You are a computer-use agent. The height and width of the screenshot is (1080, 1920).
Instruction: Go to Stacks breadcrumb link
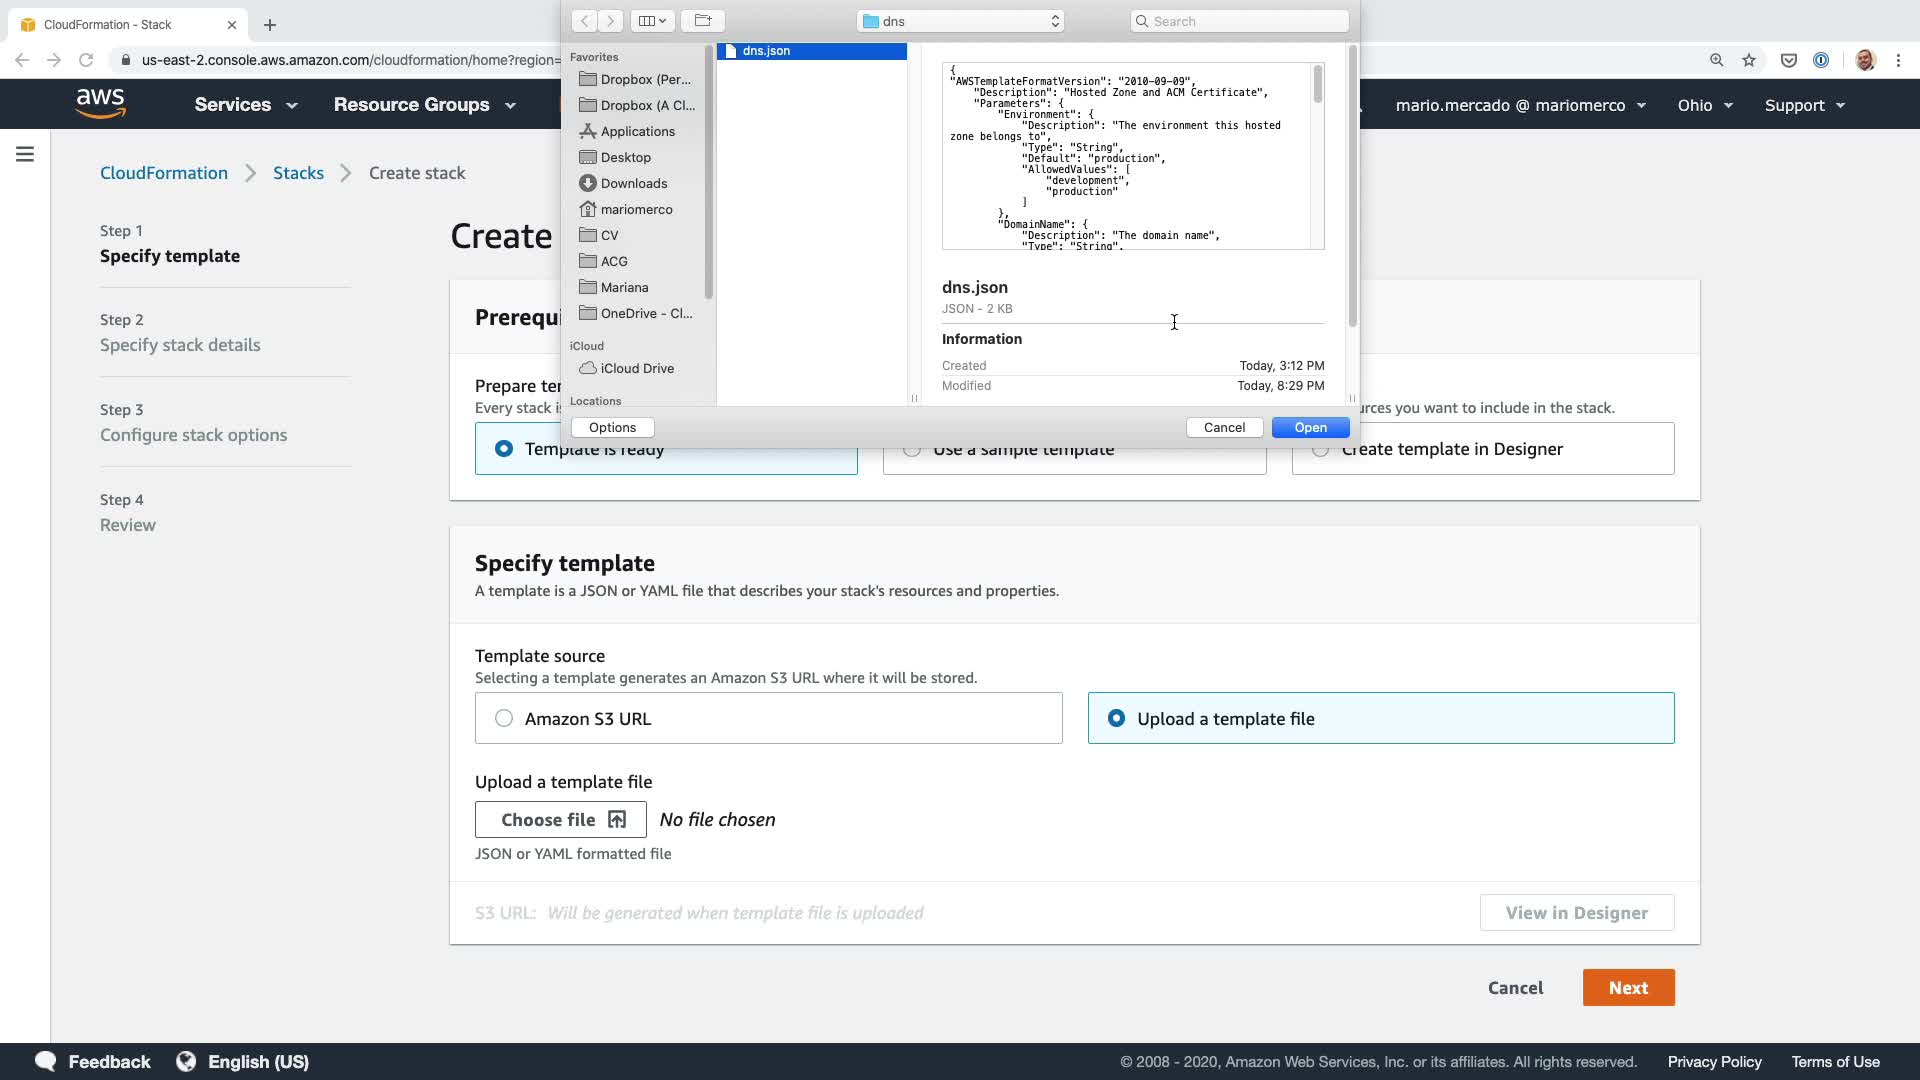[x=298, y=173]
